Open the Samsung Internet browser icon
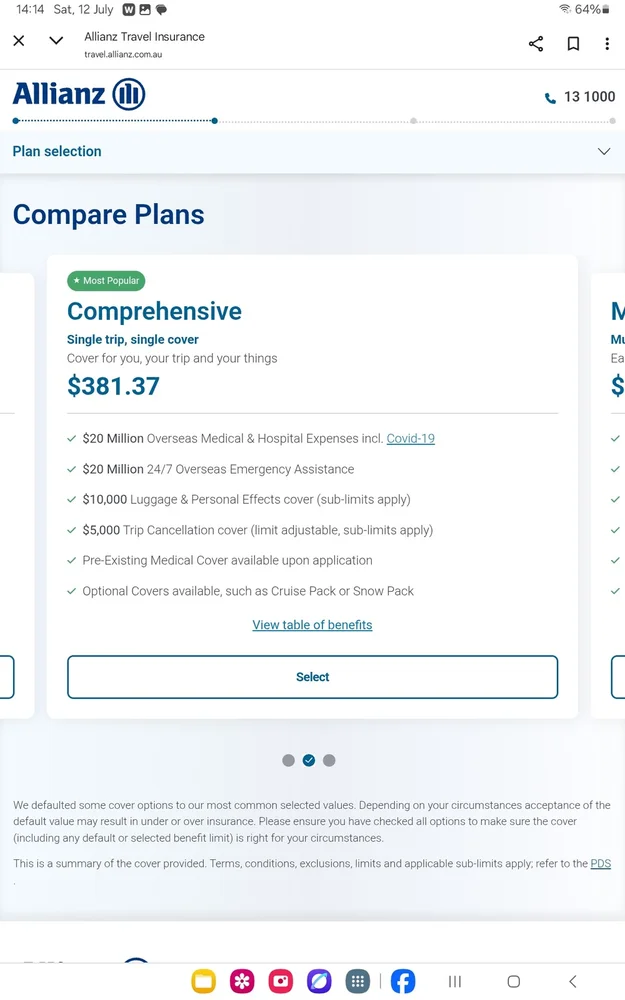Screen dimensions: 625x1000 pos(319,982)
